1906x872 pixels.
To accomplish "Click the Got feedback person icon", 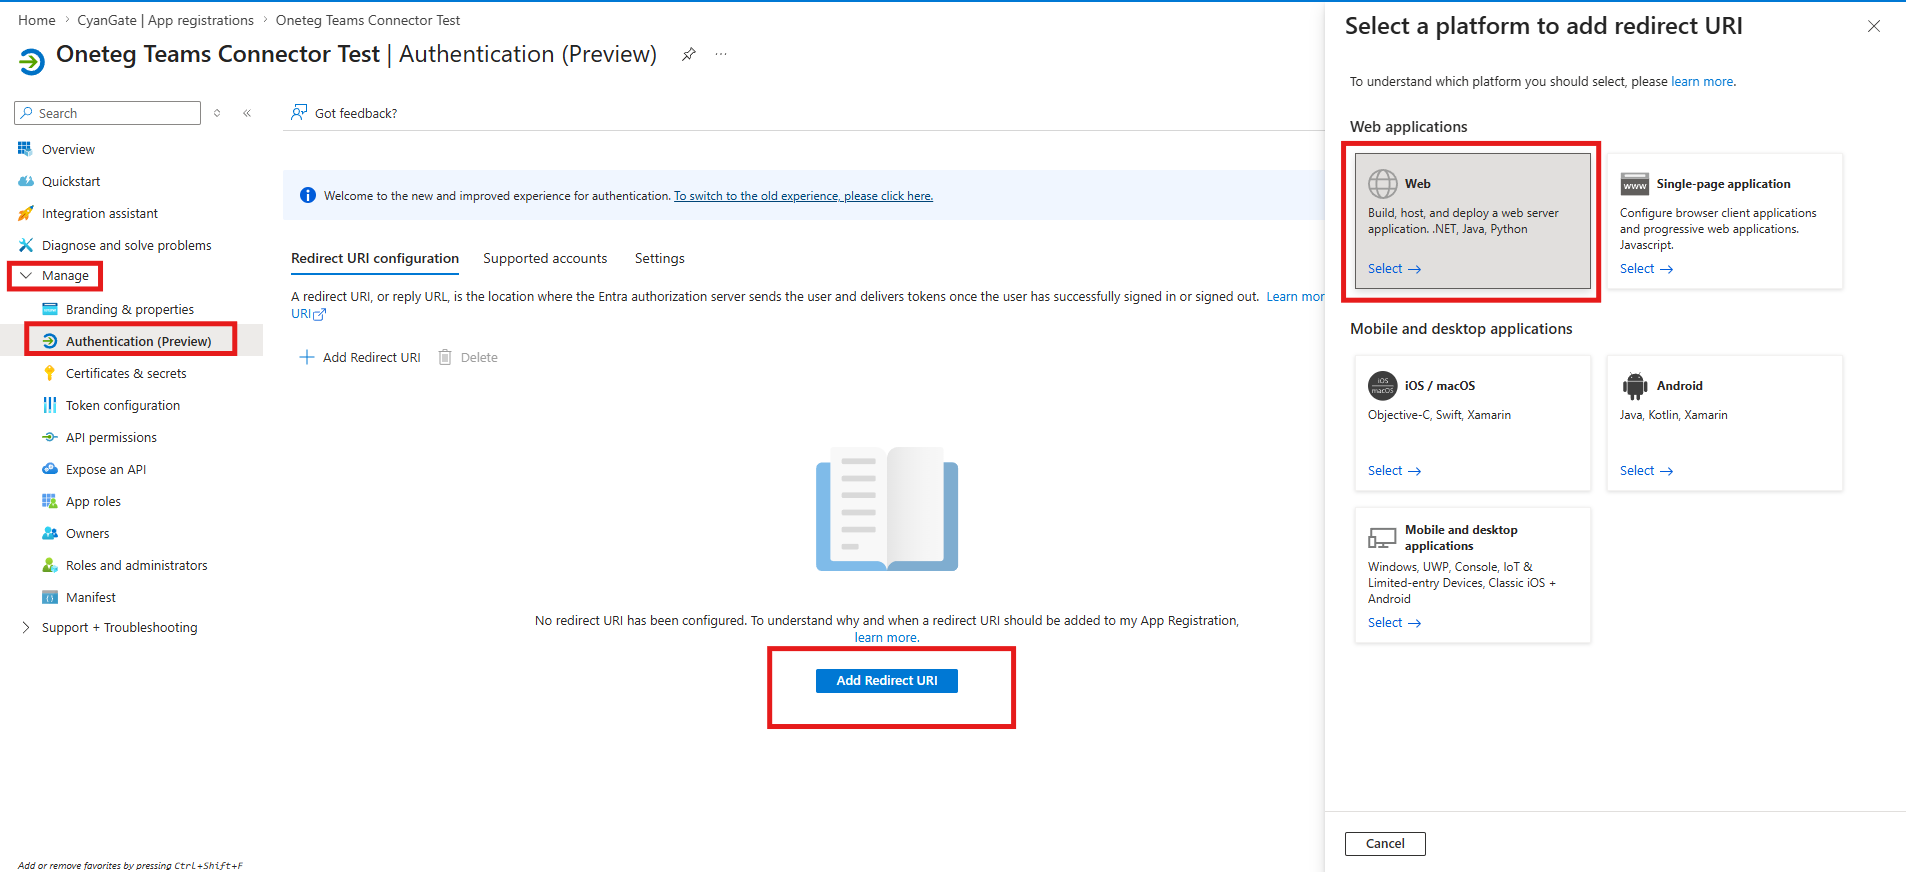I will click(299, 112).
